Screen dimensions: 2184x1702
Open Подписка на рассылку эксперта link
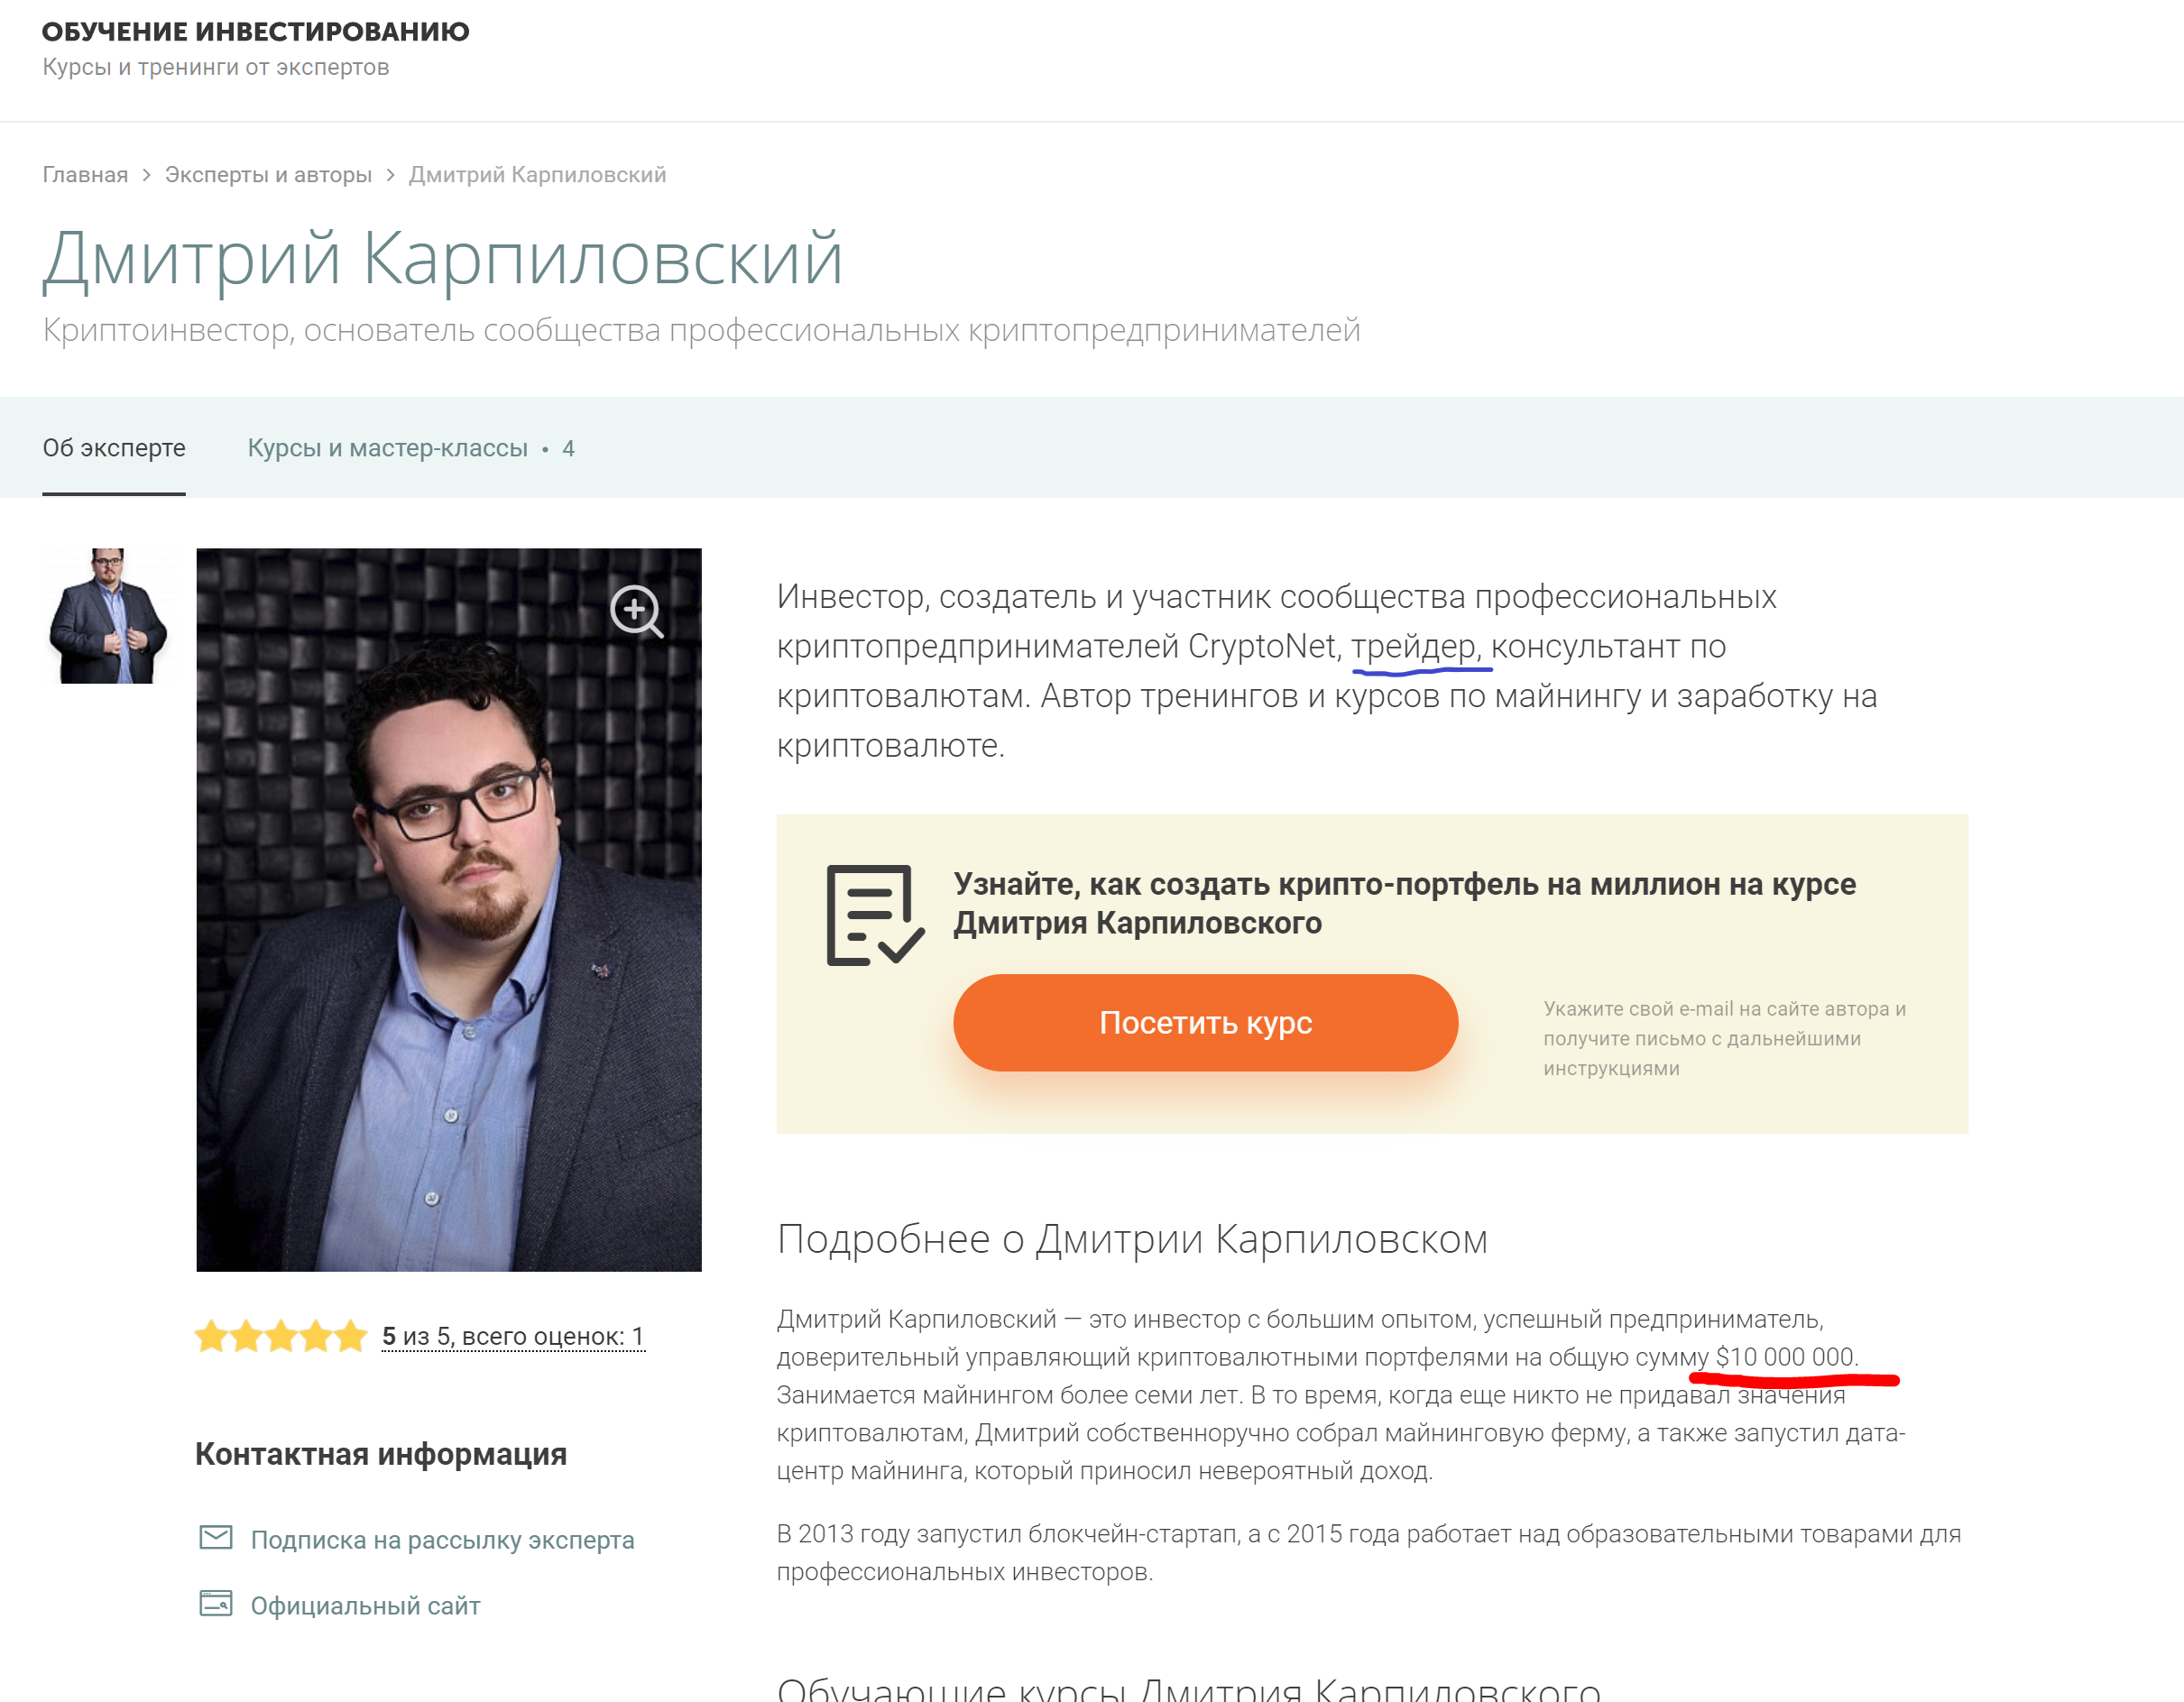tap(442, 1540)
